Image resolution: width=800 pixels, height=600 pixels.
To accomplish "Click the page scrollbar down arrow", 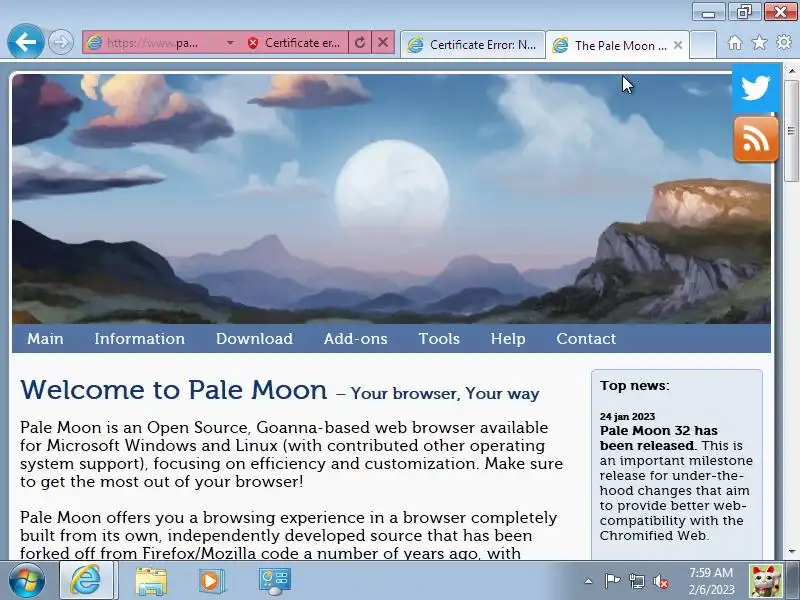I will (792, 552).
